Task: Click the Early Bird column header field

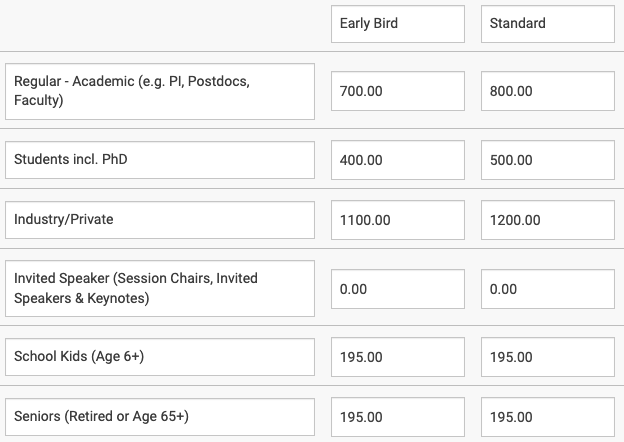Action: coord(398,24)
